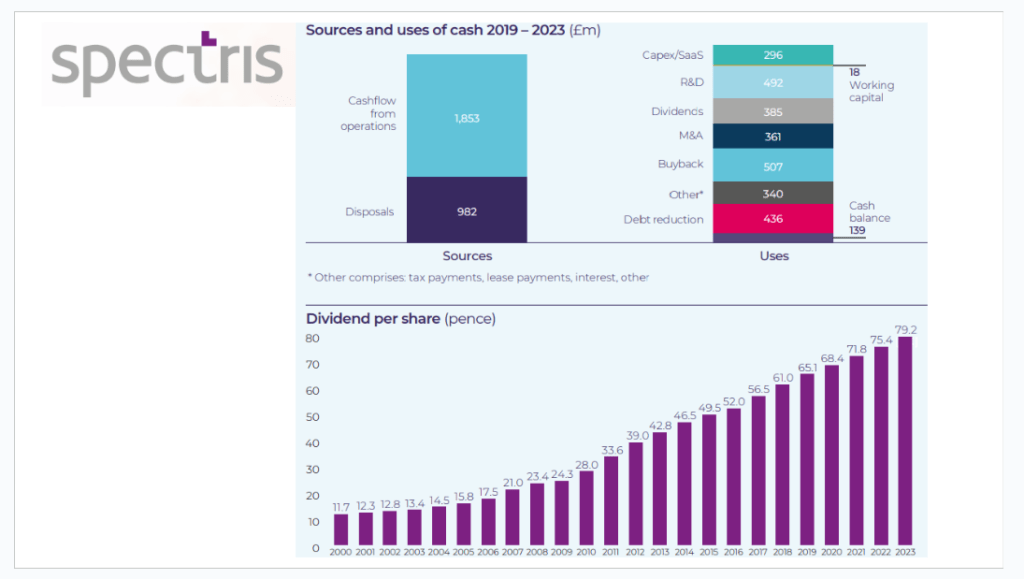Select the Cashflow from operations 1,853 segment

466,116
